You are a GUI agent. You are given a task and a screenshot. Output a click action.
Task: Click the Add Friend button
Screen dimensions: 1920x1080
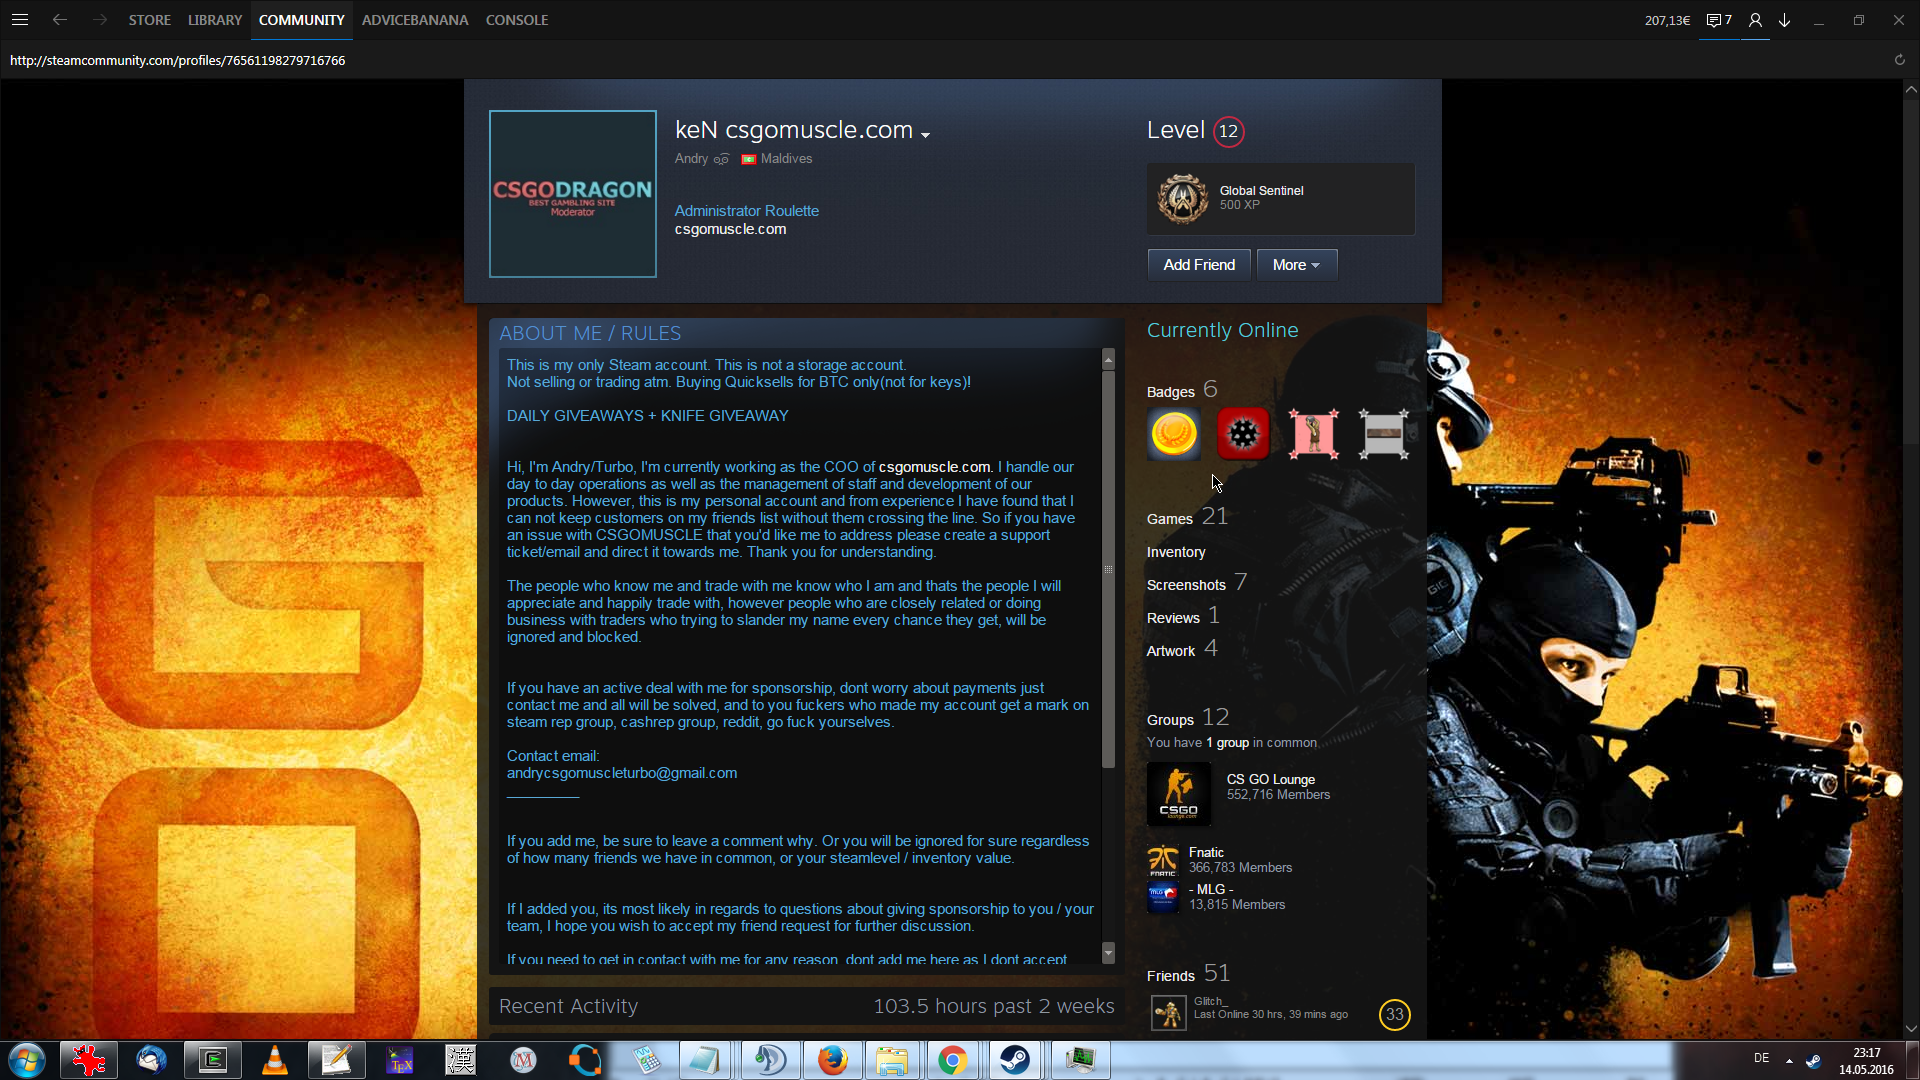point(1199,265)
